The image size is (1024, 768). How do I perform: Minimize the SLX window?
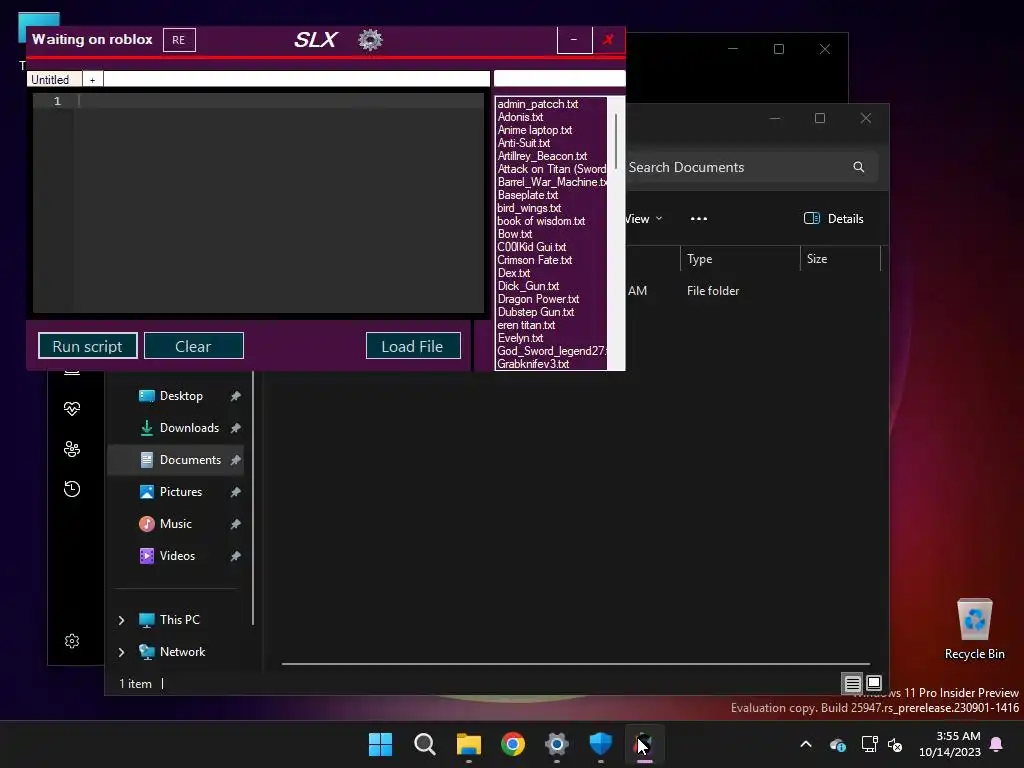(x=574, y=40)
